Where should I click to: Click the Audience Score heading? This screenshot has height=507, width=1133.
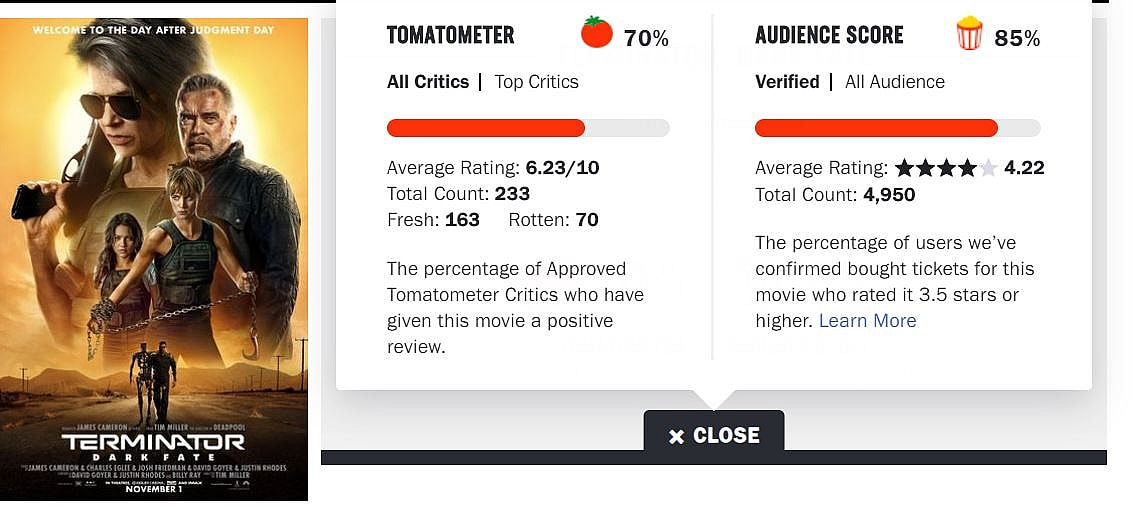829,36
